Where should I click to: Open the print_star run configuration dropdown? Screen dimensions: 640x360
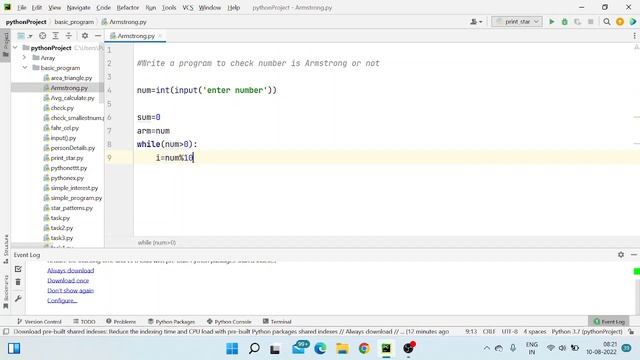coord(517,22)
